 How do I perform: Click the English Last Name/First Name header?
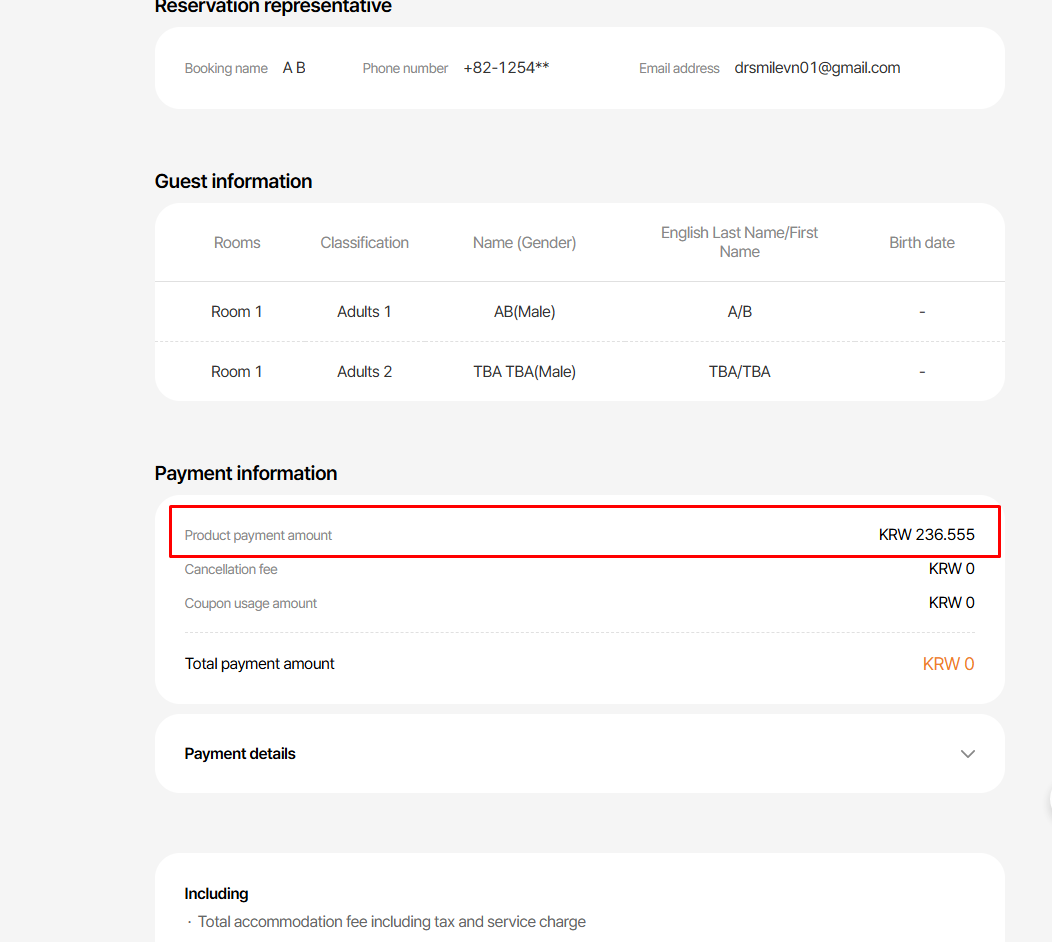click(x=739, y=242)
